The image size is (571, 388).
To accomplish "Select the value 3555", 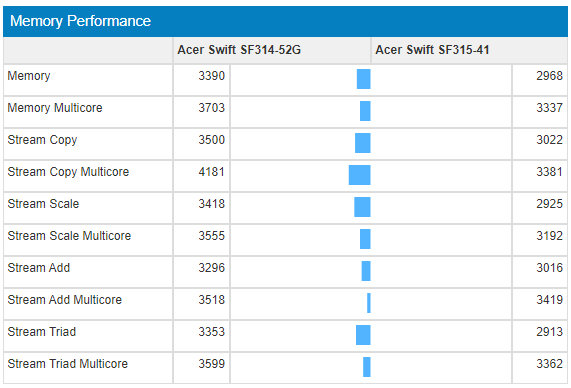I will (212, 236).
